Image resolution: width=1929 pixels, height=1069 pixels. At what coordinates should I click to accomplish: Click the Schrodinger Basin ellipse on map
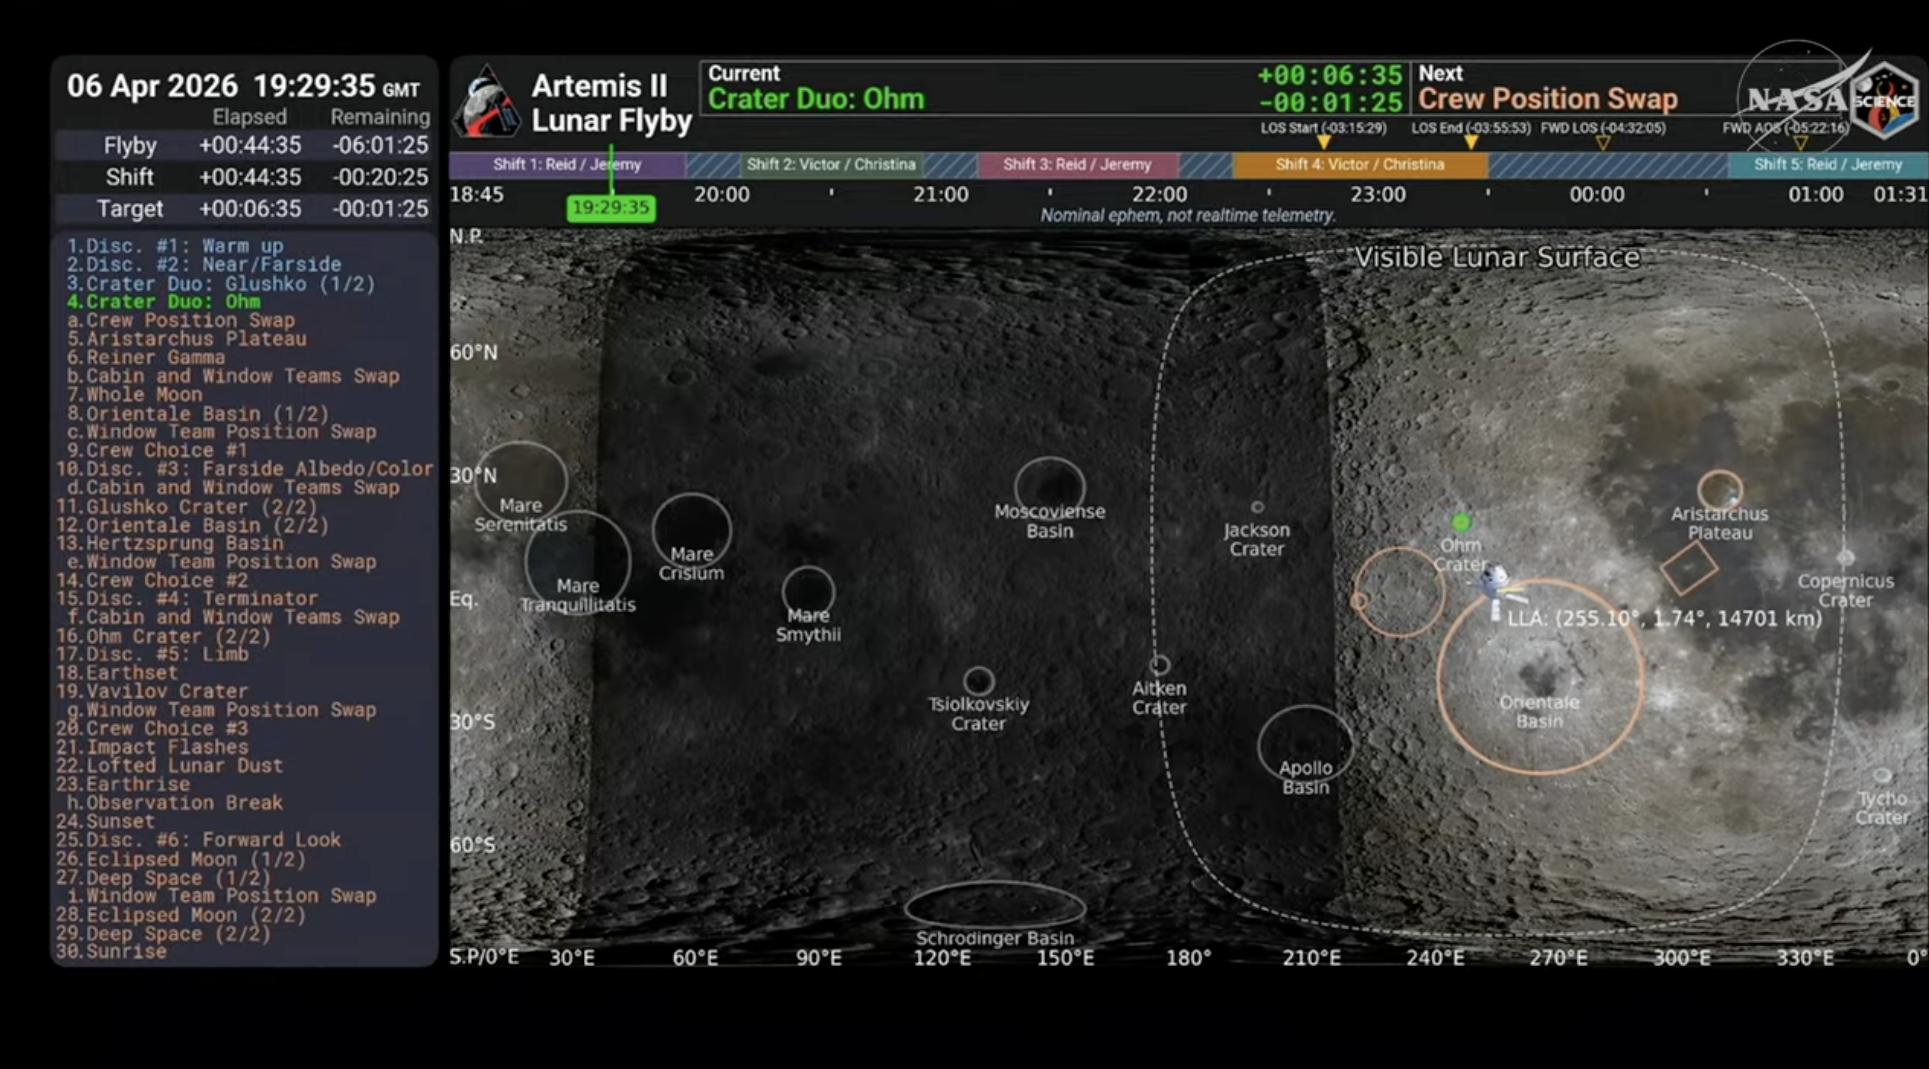point(994,905)
